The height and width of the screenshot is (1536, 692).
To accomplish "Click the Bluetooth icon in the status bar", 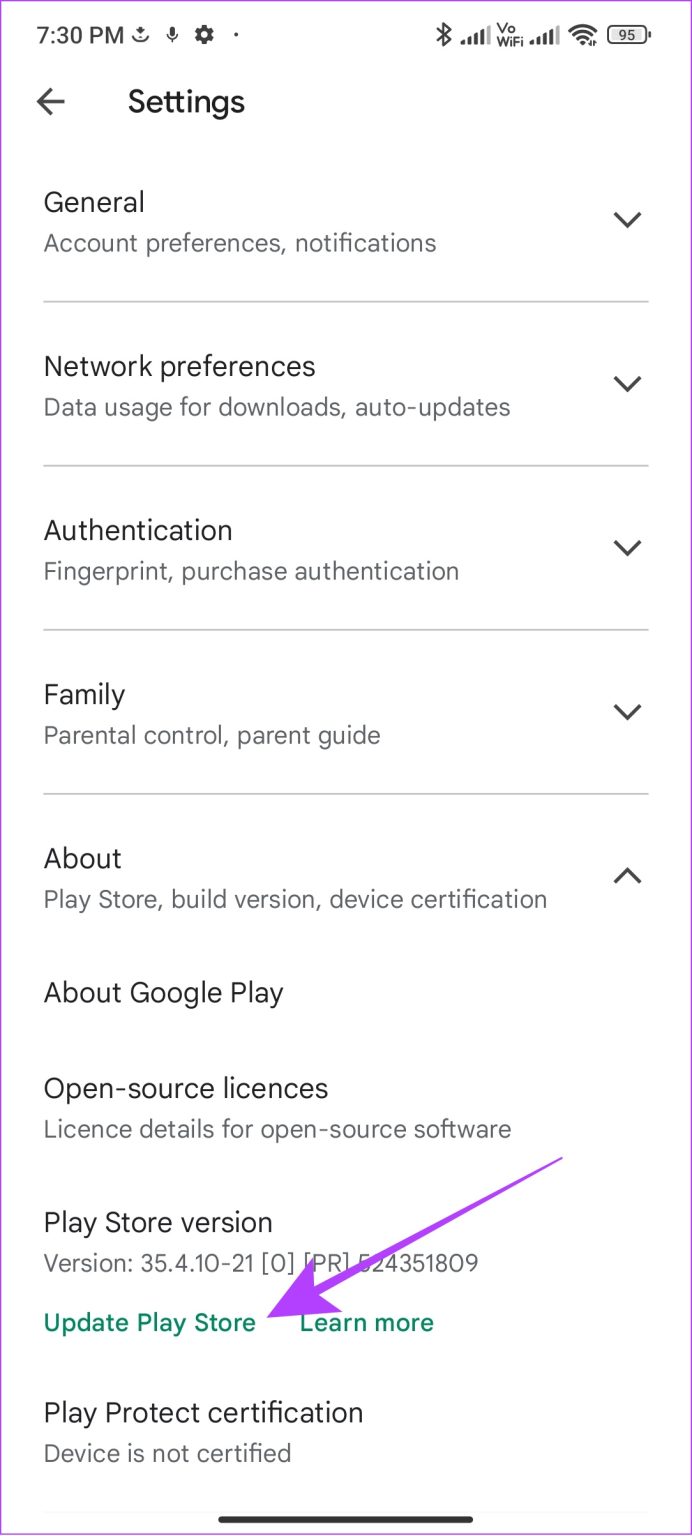I will [444, 34].
